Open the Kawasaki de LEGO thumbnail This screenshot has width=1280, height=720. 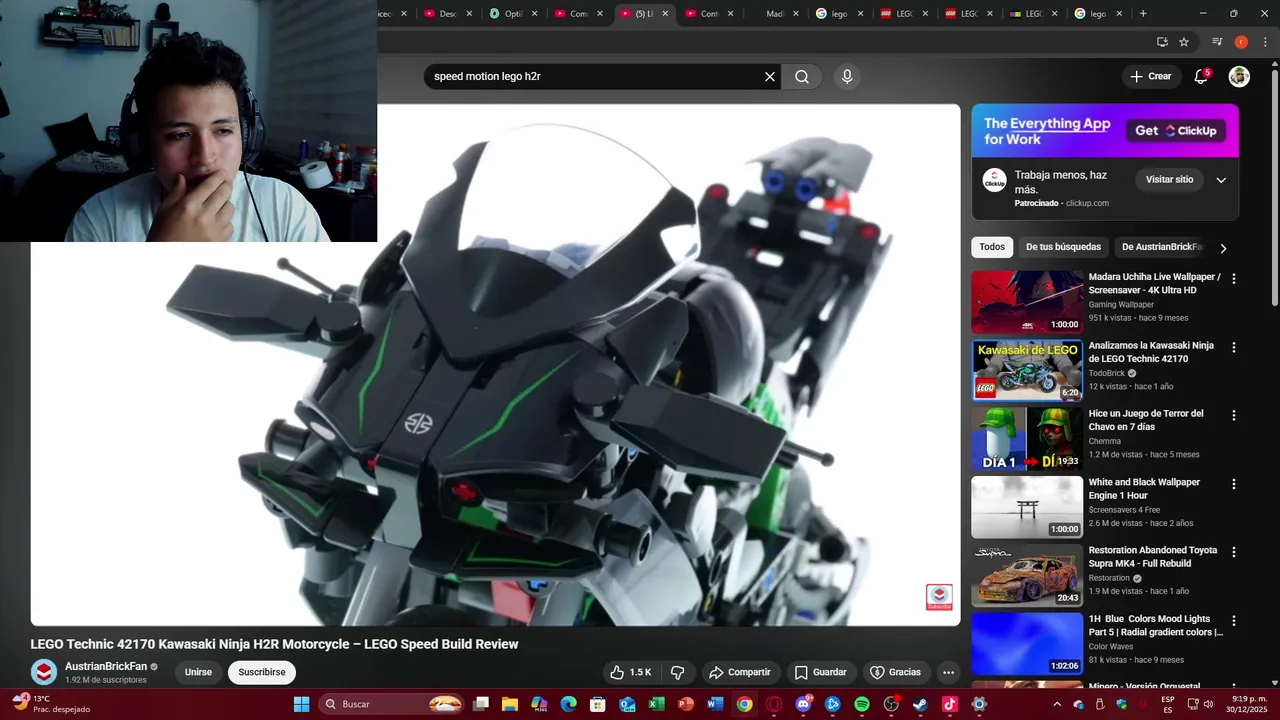[1027, 370]
